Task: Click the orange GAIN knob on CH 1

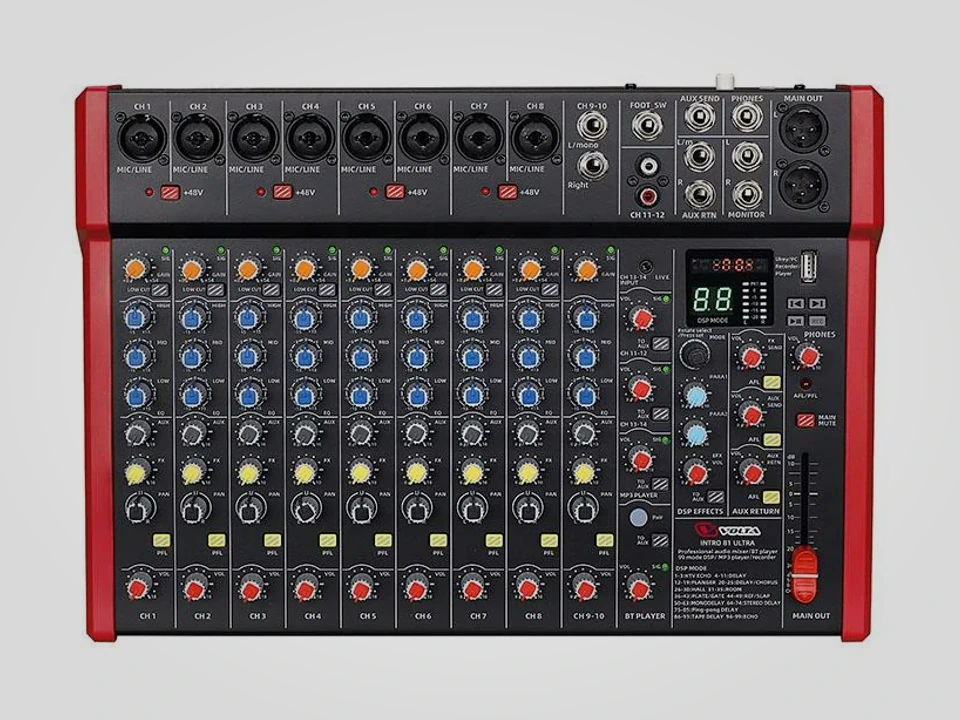Action: [137, 268]
